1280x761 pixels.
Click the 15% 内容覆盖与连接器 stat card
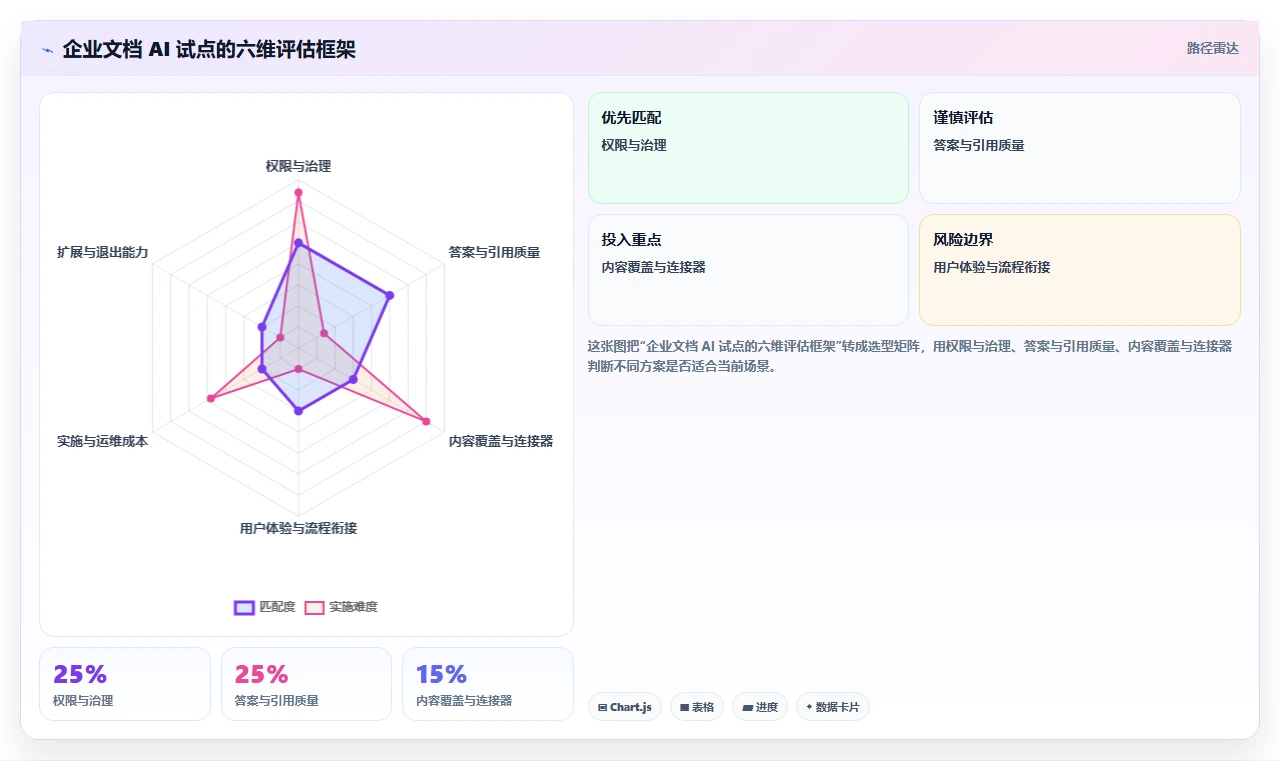[488, 684]
